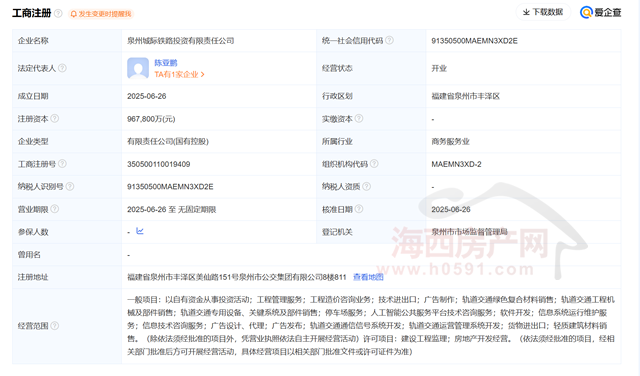The image size is (640, 376).
Task: Click help icon next to 核准日期
Action: (x=359, y=209)
